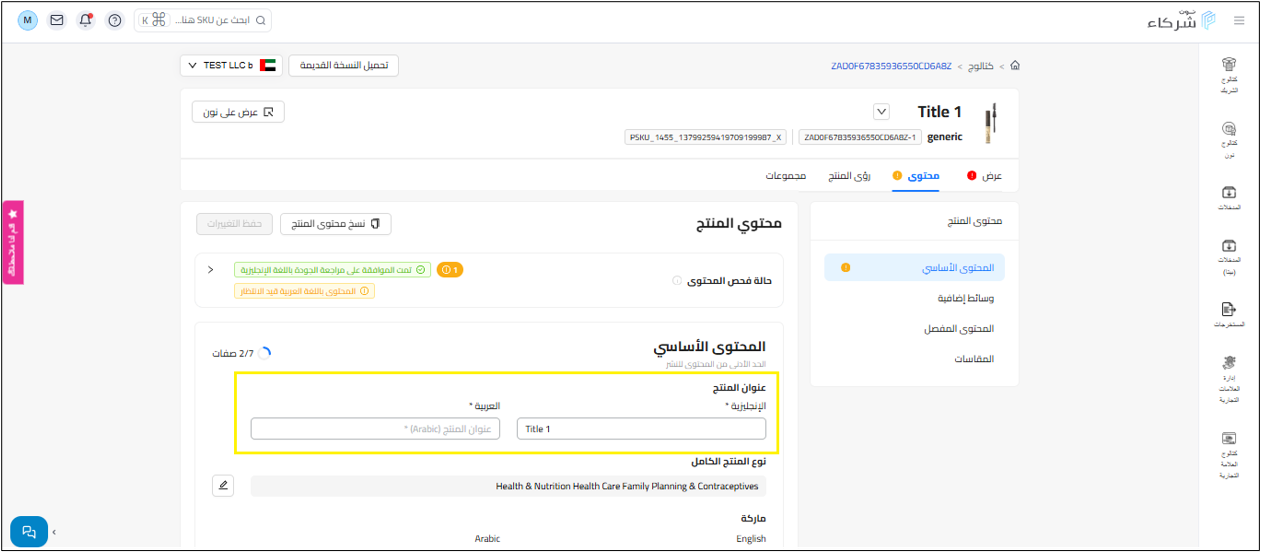Click the home icon in breadcrumb
Viewport: 1261px width, 552px height.
[x=1015, y=66]
